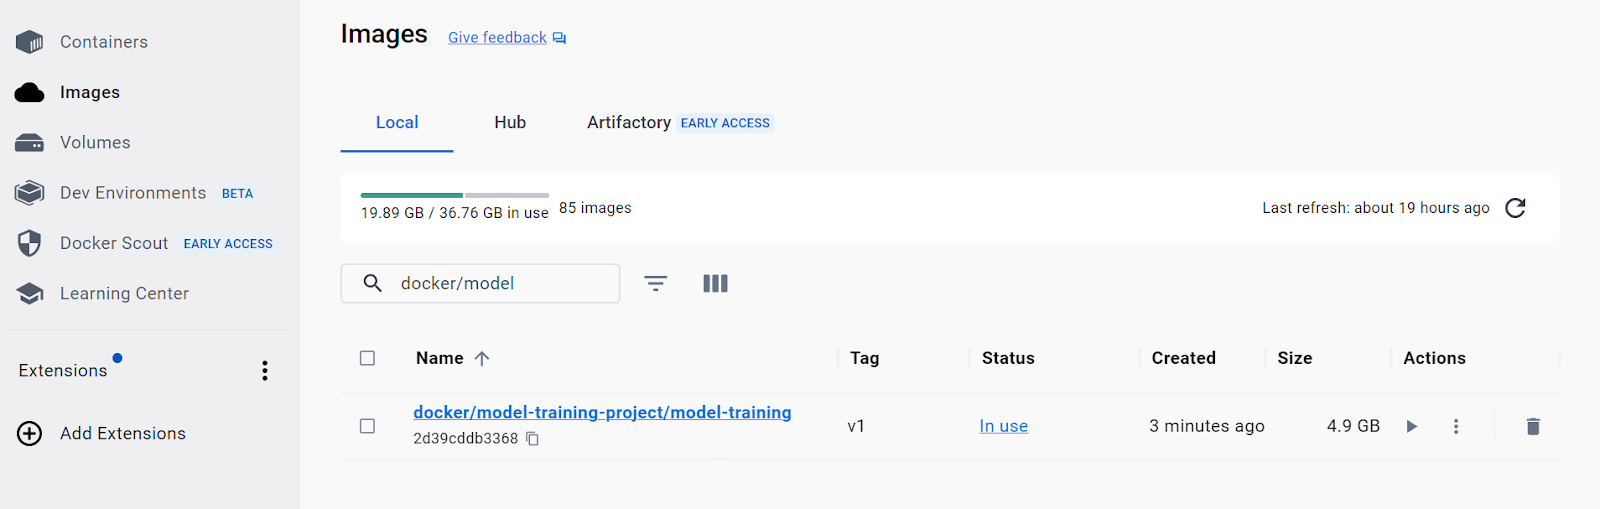Open the filter options icon
This screenshot has width=1600, height=509.
(x=655, y=284)
